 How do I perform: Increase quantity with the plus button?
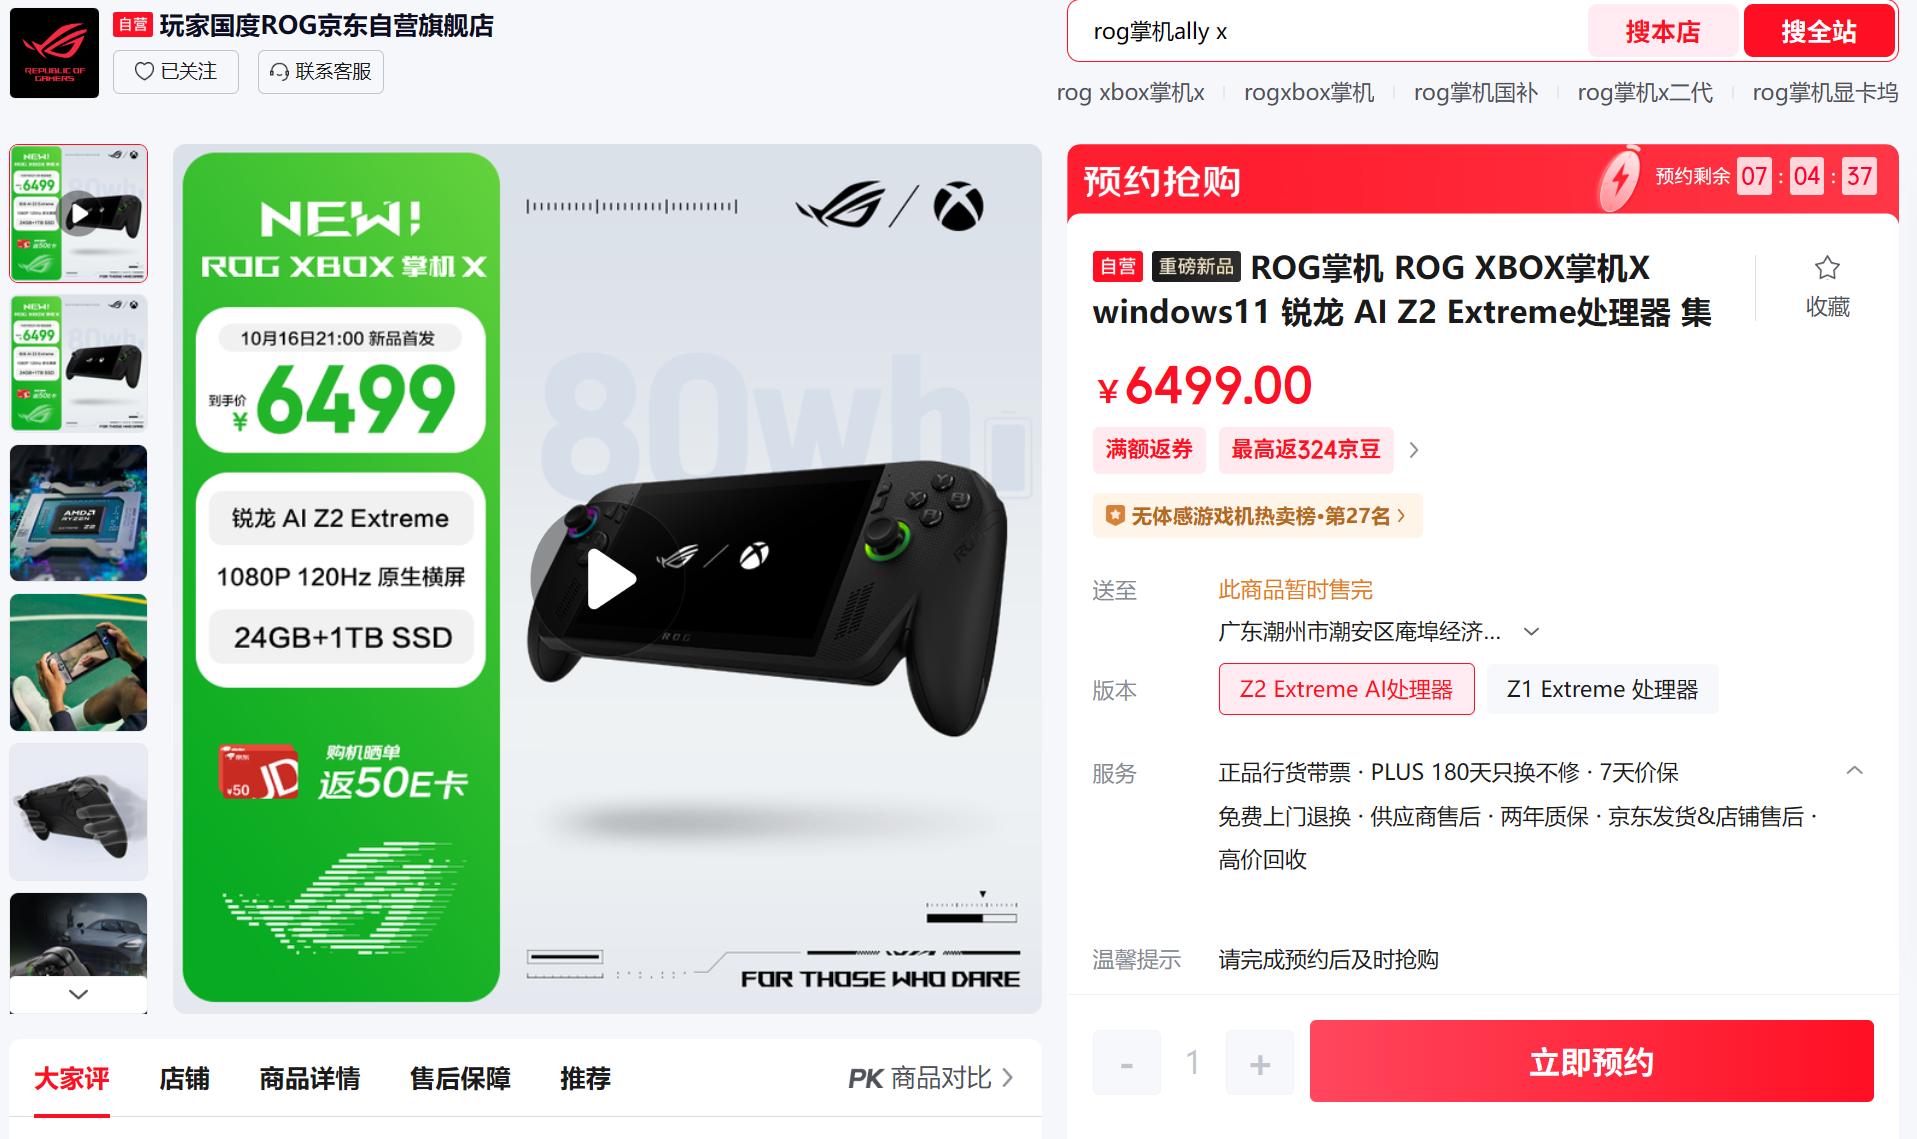1259,1062
